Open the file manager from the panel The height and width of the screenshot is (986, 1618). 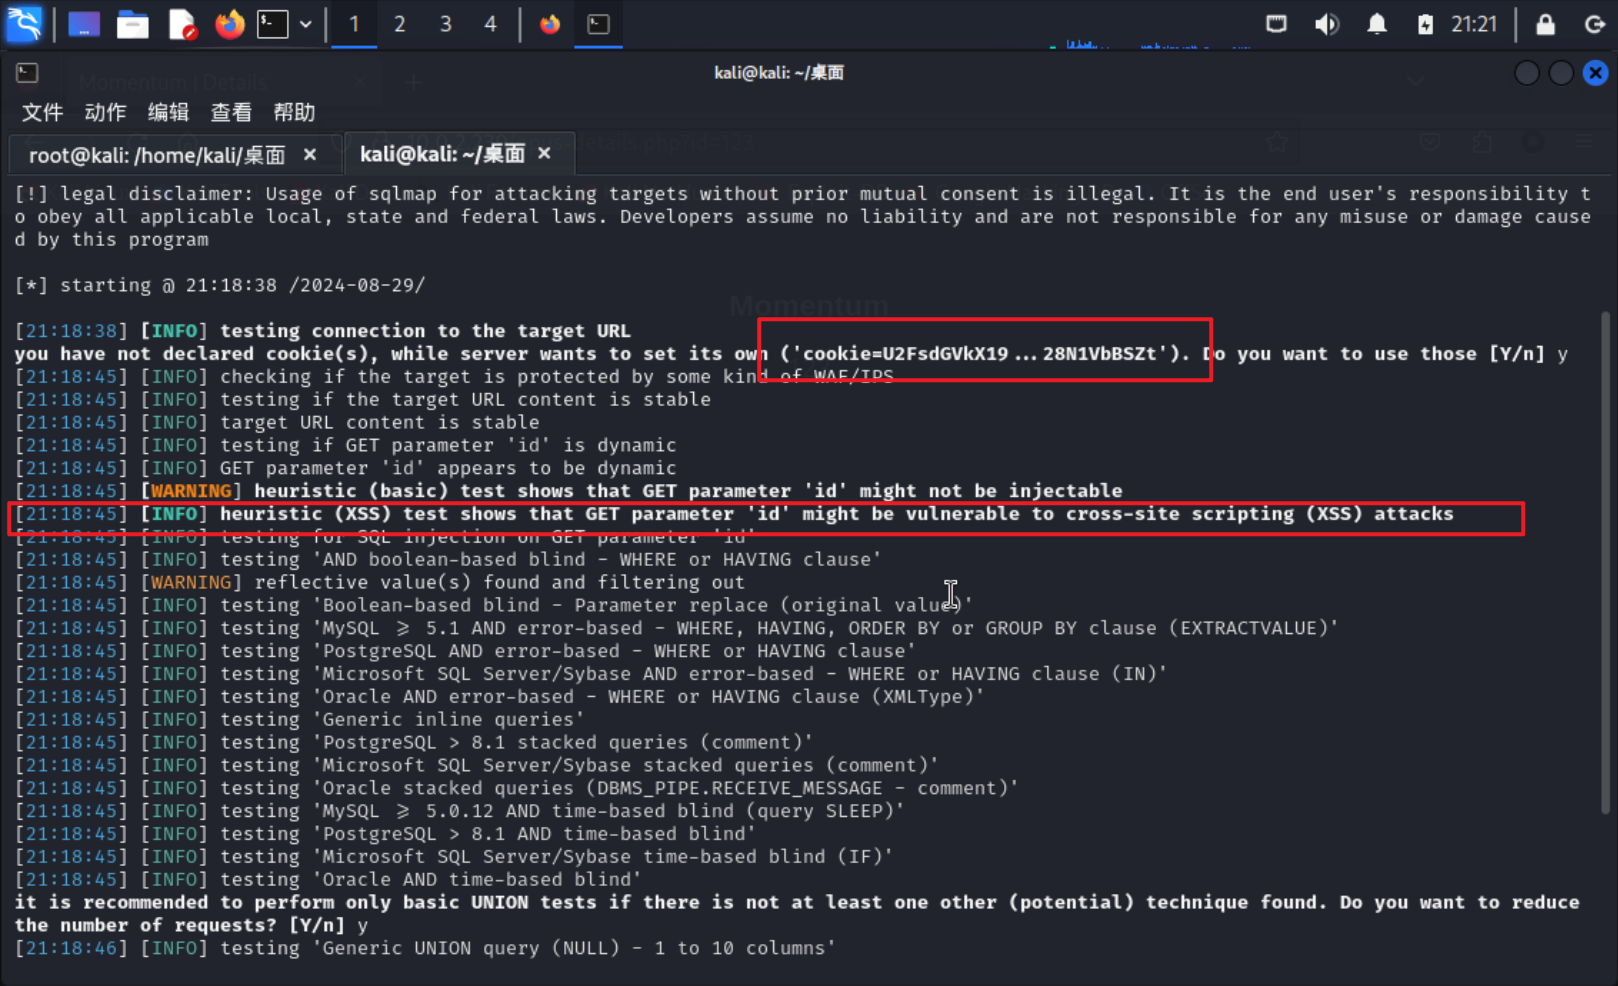click(x=132, y=24)
